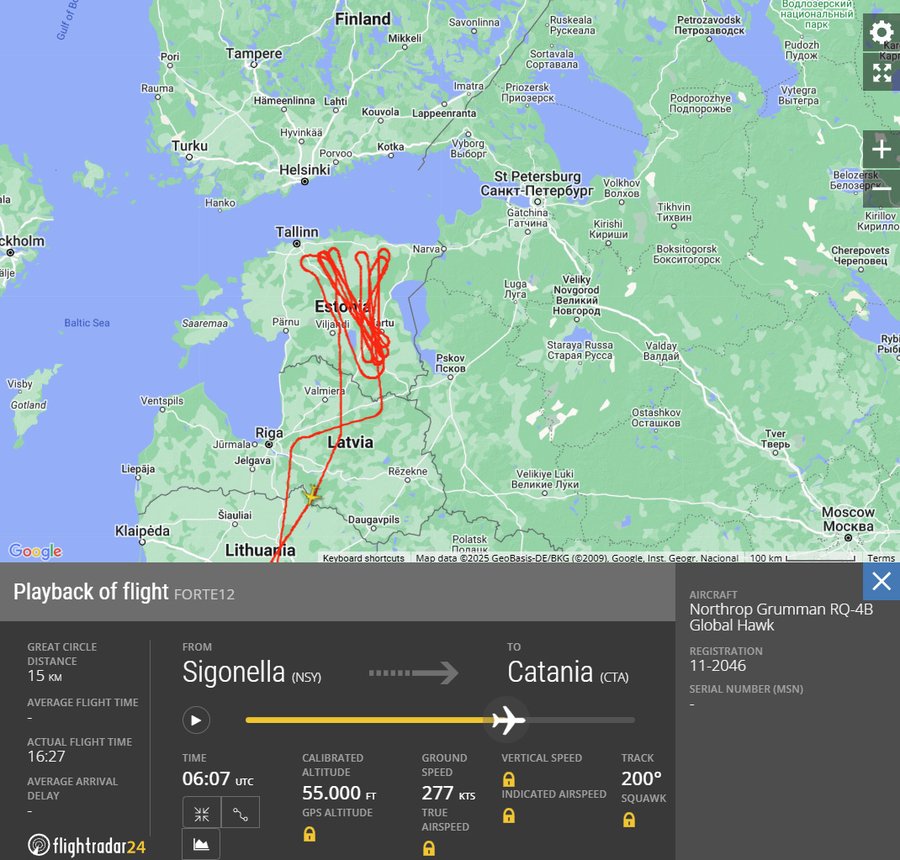Click the Flightradar24 logo

[87, 845]
